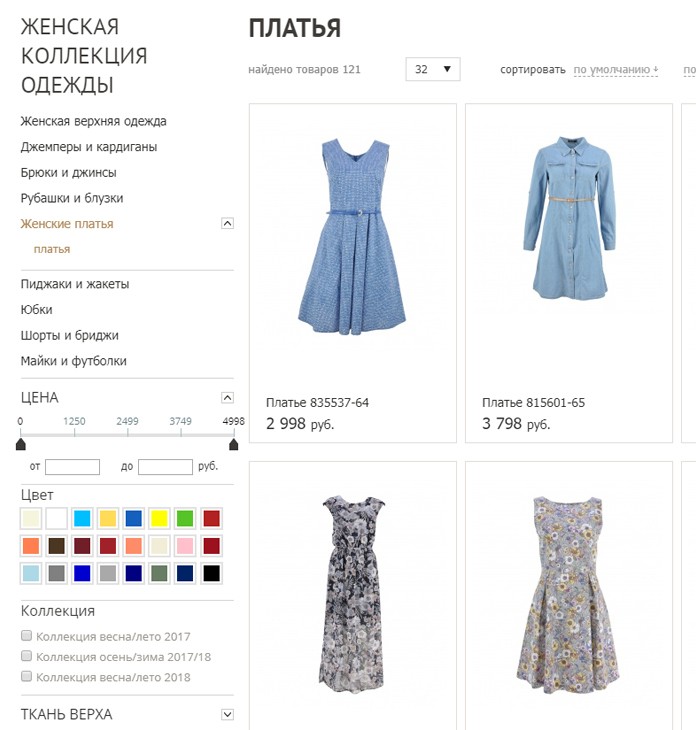The height and width of the screenshot is (730, 696).
Task: Open the 32 items-per-page dropdown
Action: (x=433, y=69)
